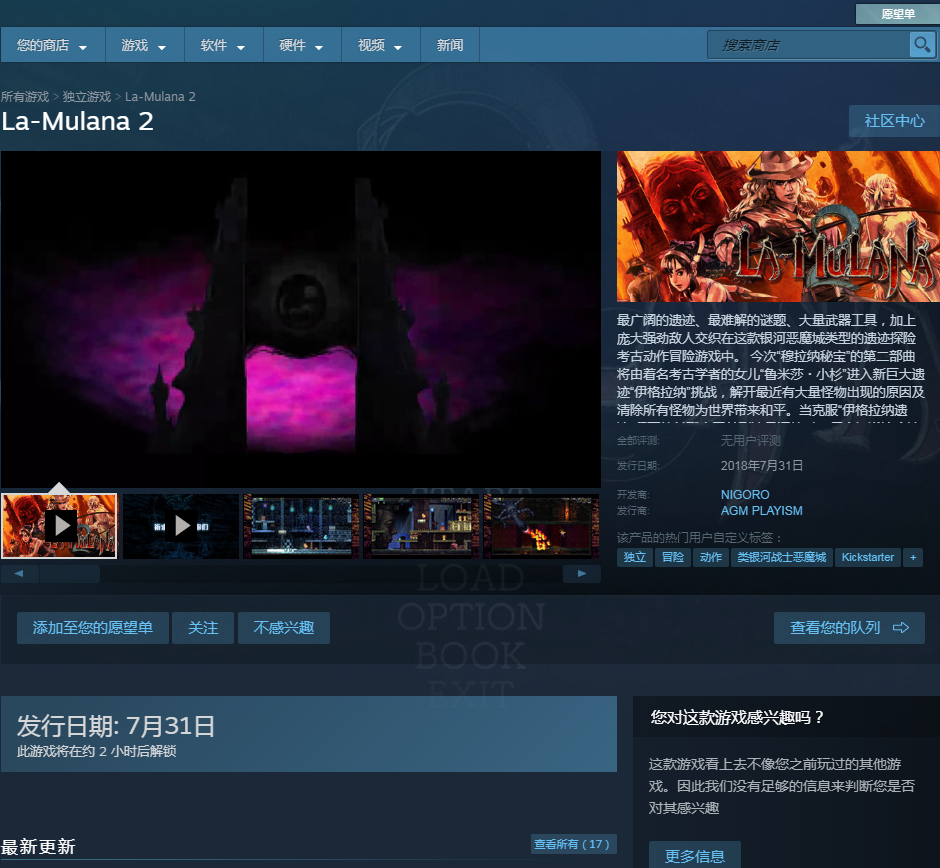Click release date text 2018年7月31日
Screen dimensions: 940x868
coord(761,466)
